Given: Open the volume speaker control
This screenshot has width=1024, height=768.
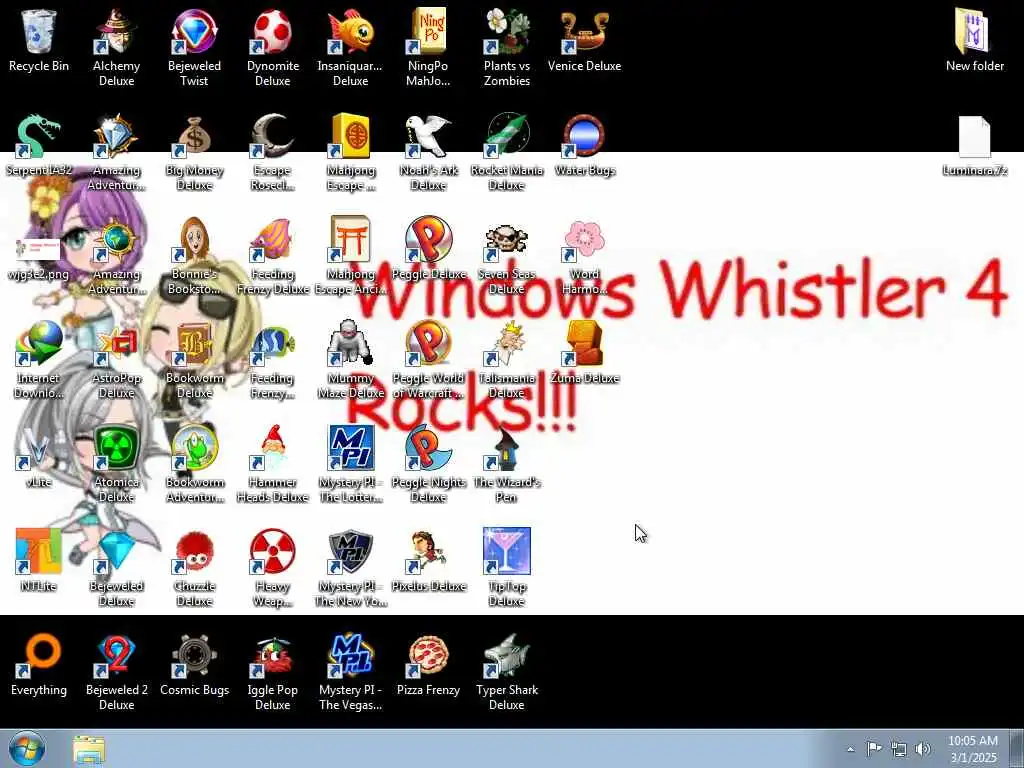Looking at the screenshot, I should tap(923, 749).
